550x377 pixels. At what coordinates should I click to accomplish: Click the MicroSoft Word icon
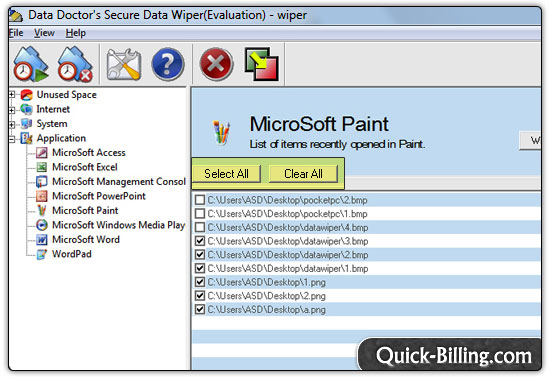tap(42, 240)
